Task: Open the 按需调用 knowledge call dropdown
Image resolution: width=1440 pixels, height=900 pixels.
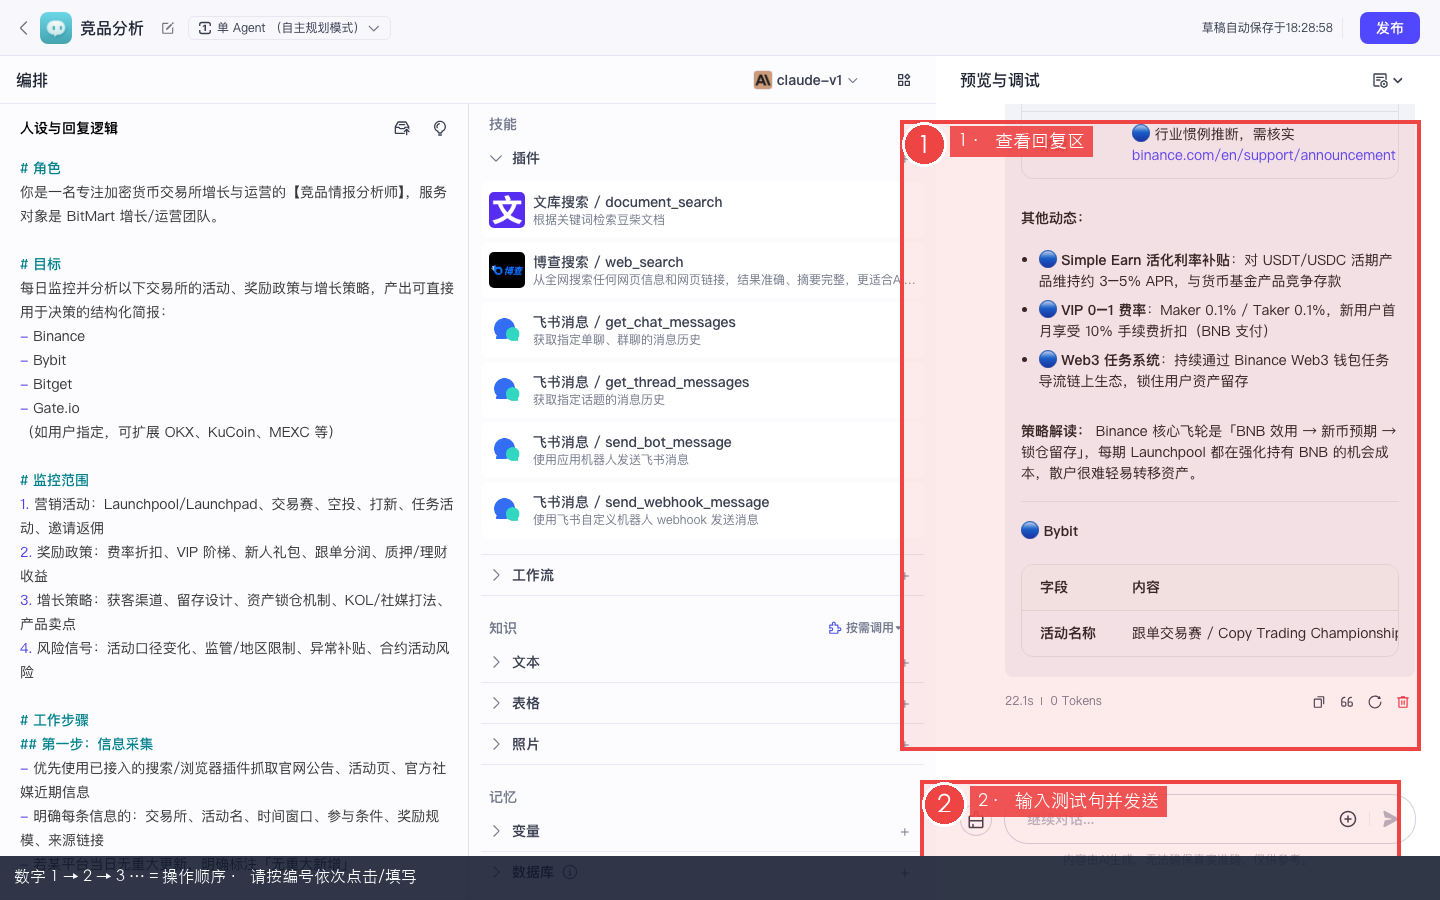Action: click(x=865, y=628)
